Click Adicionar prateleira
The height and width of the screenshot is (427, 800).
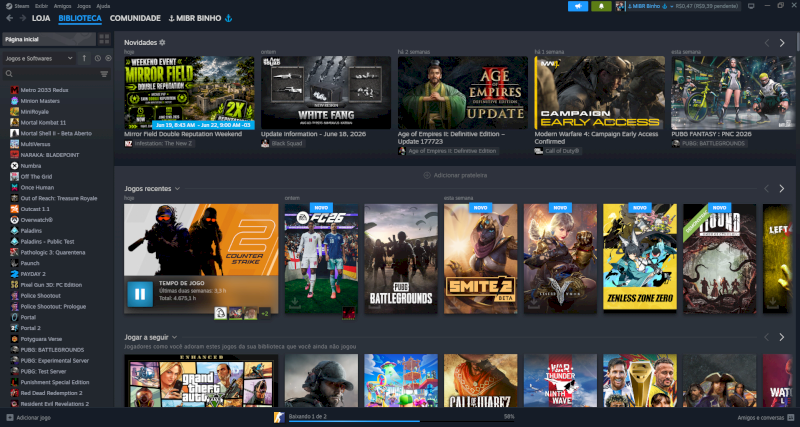tap(455, 175)
